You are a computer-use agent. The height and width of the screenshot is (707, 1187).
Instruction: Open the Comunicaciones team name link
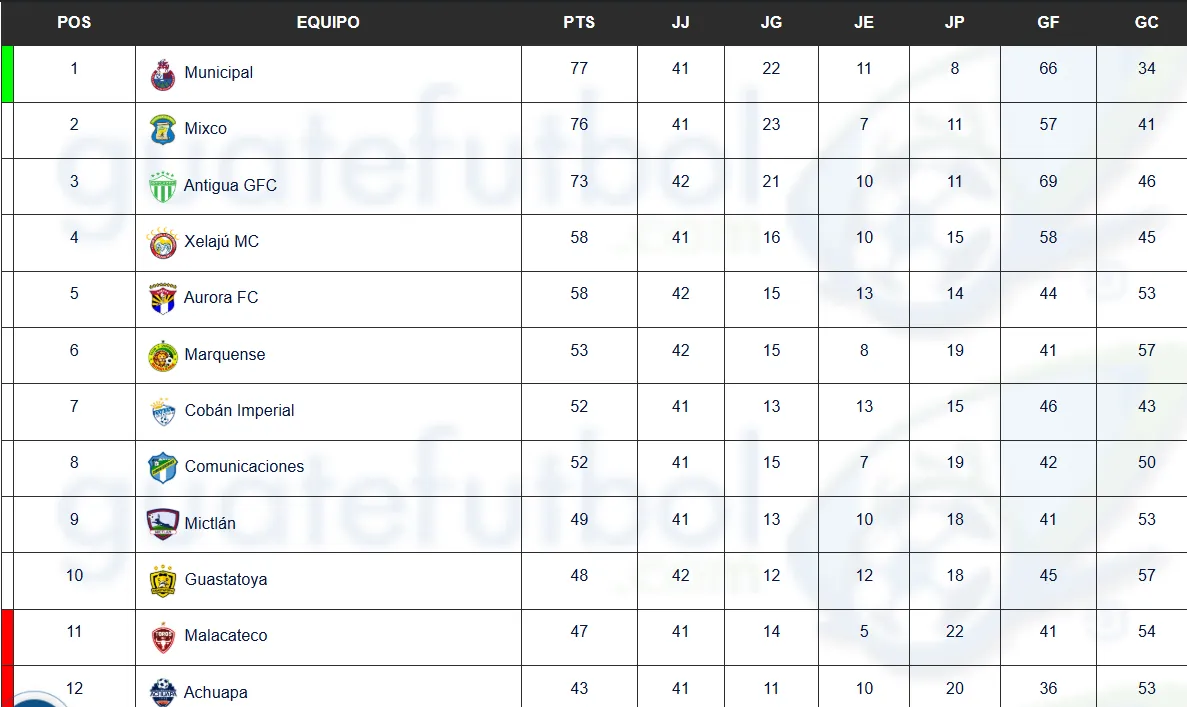coord(244,467)
